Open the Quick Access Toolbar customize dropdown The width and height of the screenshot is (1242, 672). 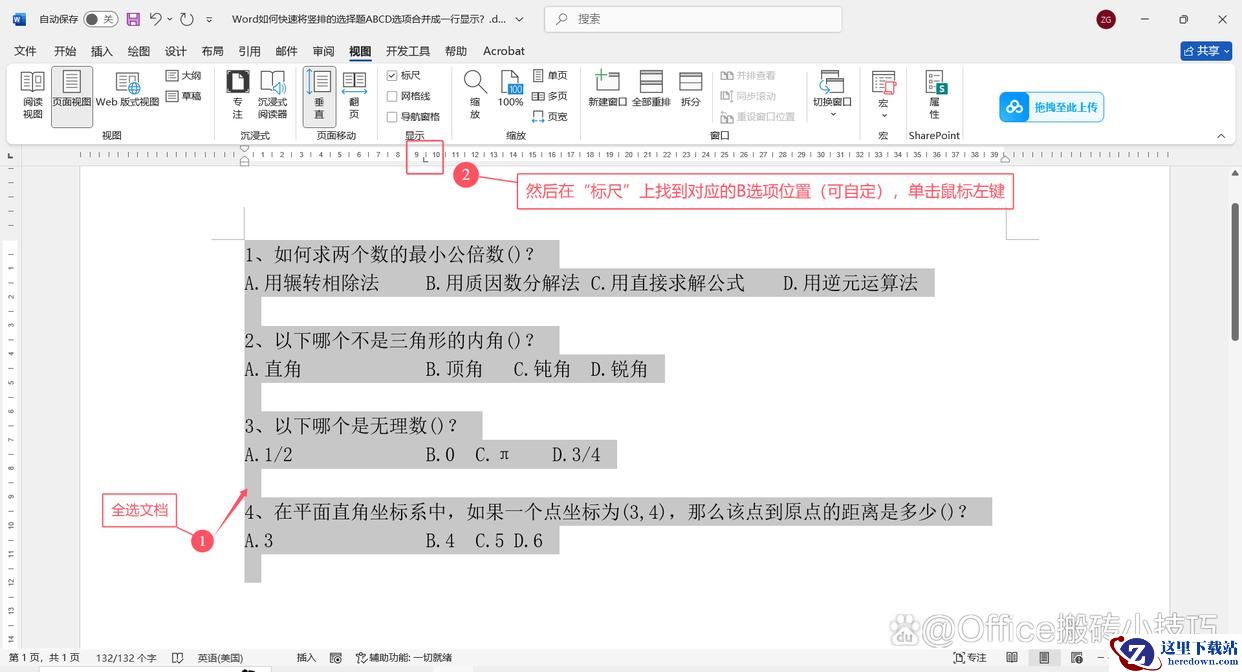(209, 19)
